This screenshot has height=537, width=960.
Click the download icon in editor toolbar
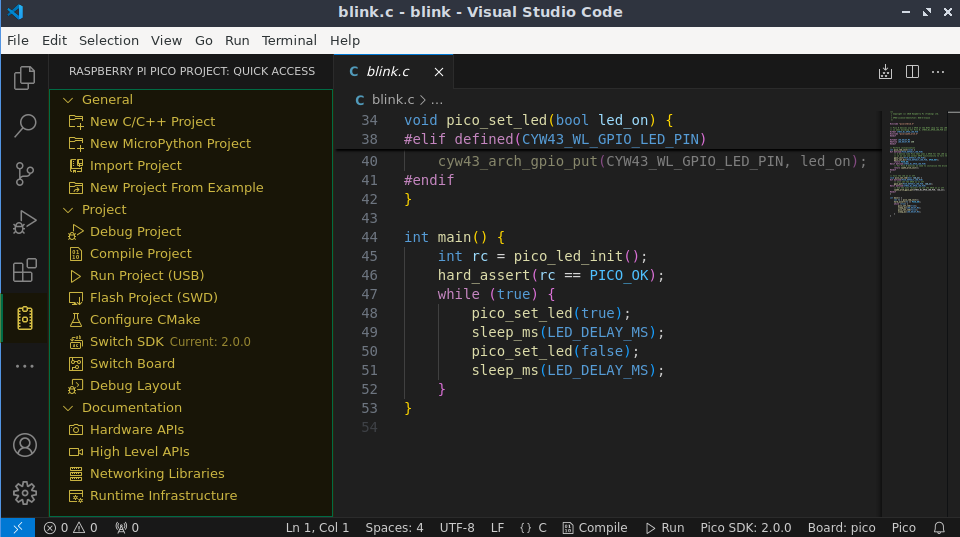(885, 72)
